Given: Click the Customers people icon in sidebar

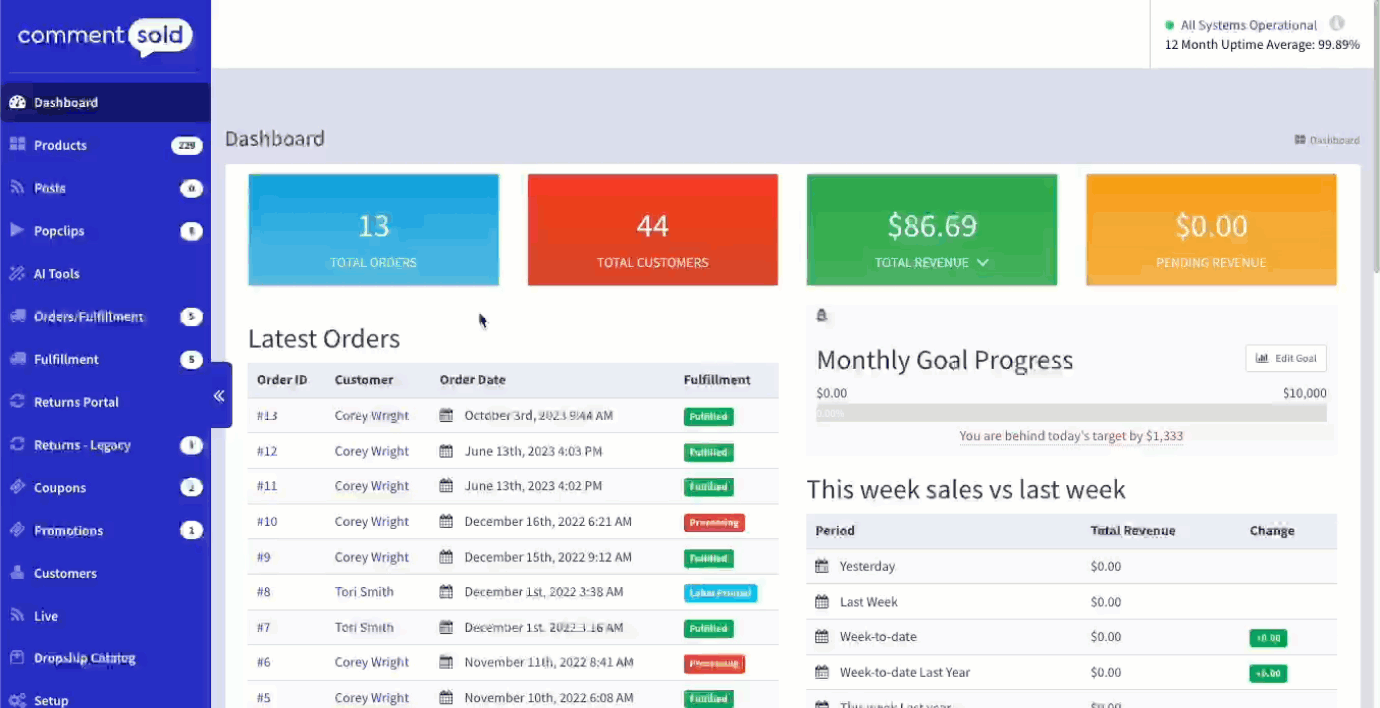Looking at the screenshot, I should (17, 573).
